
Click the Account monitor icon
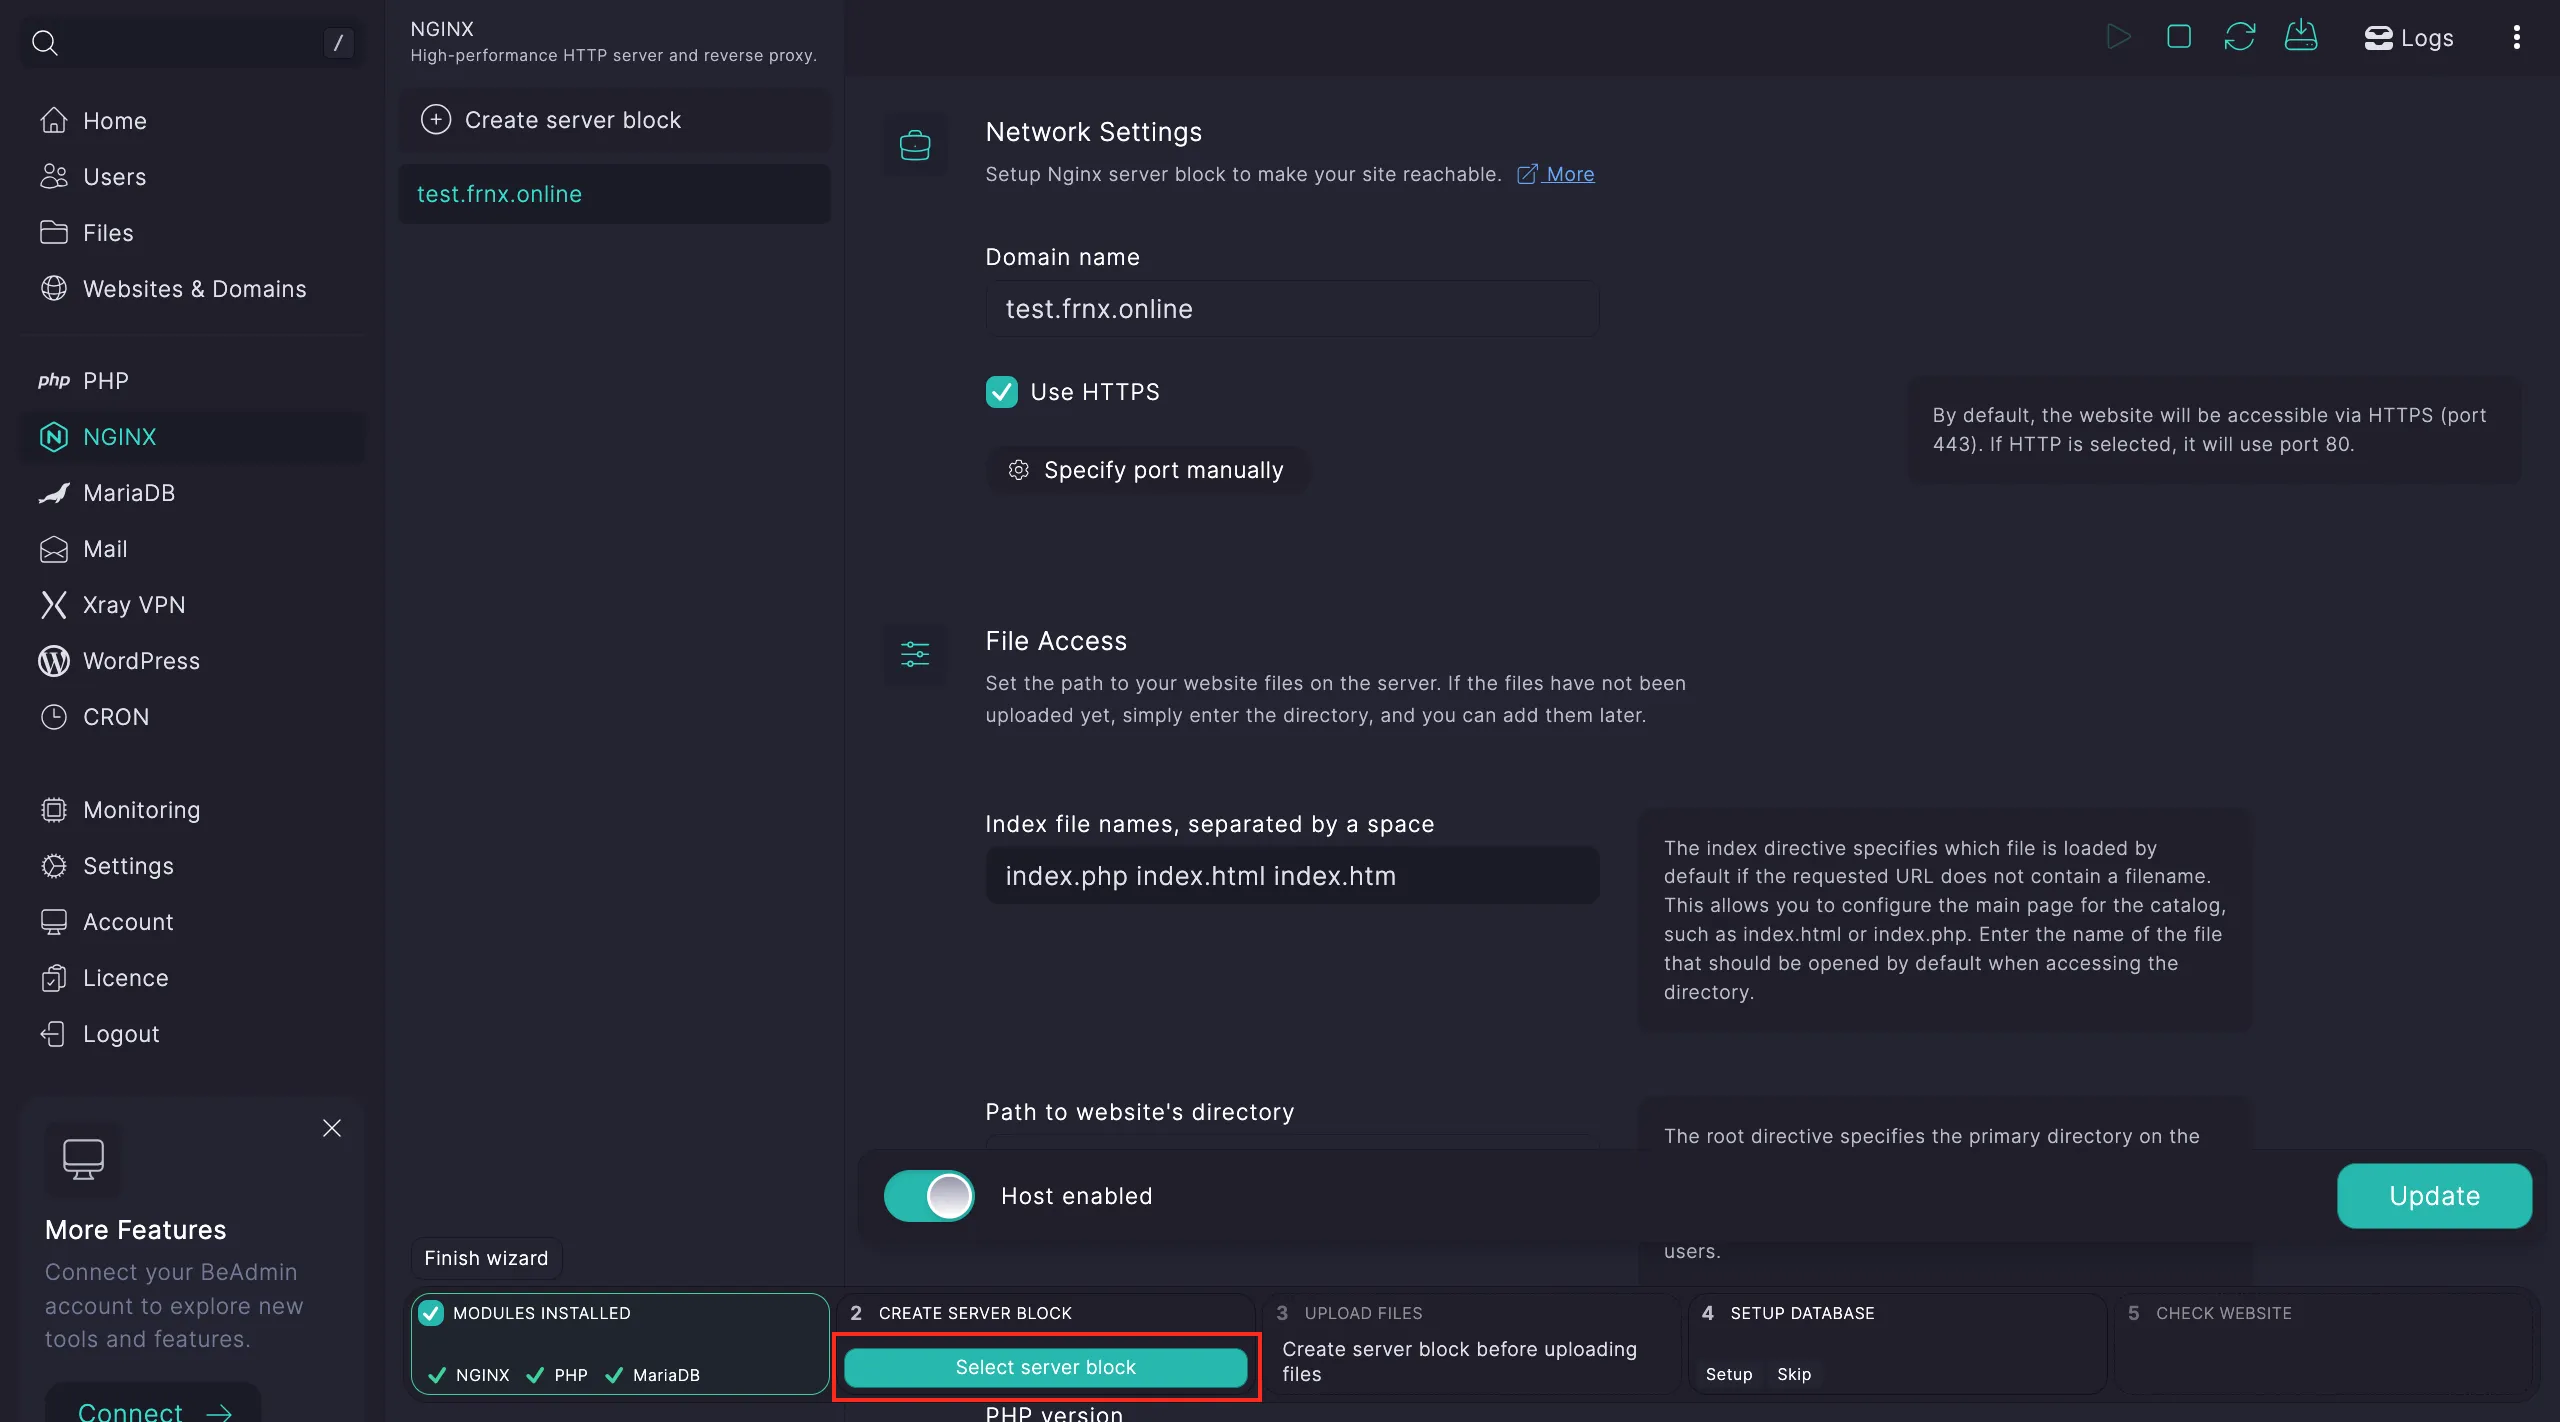coord(54,922)
